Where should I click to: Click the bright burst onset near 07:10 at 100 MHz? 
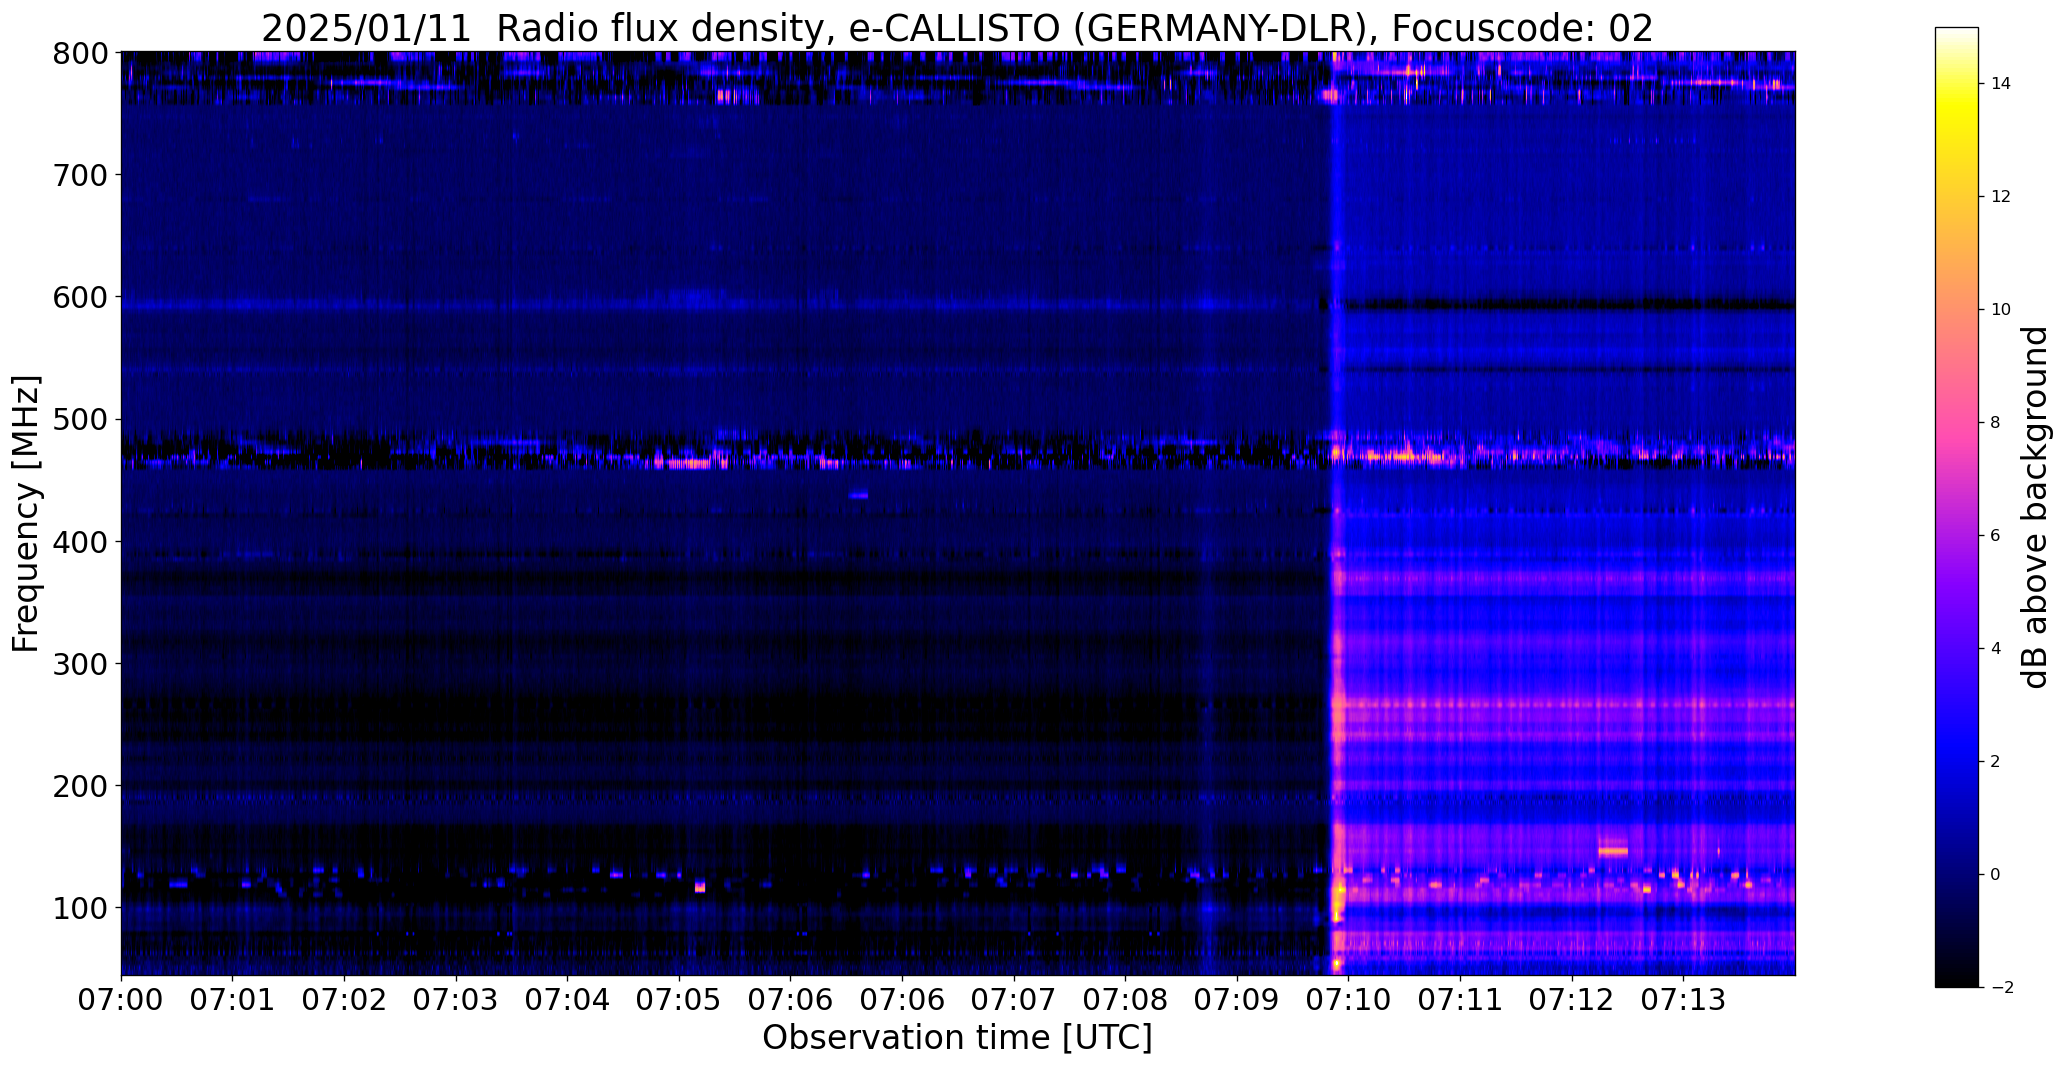tap(1337, 903)
